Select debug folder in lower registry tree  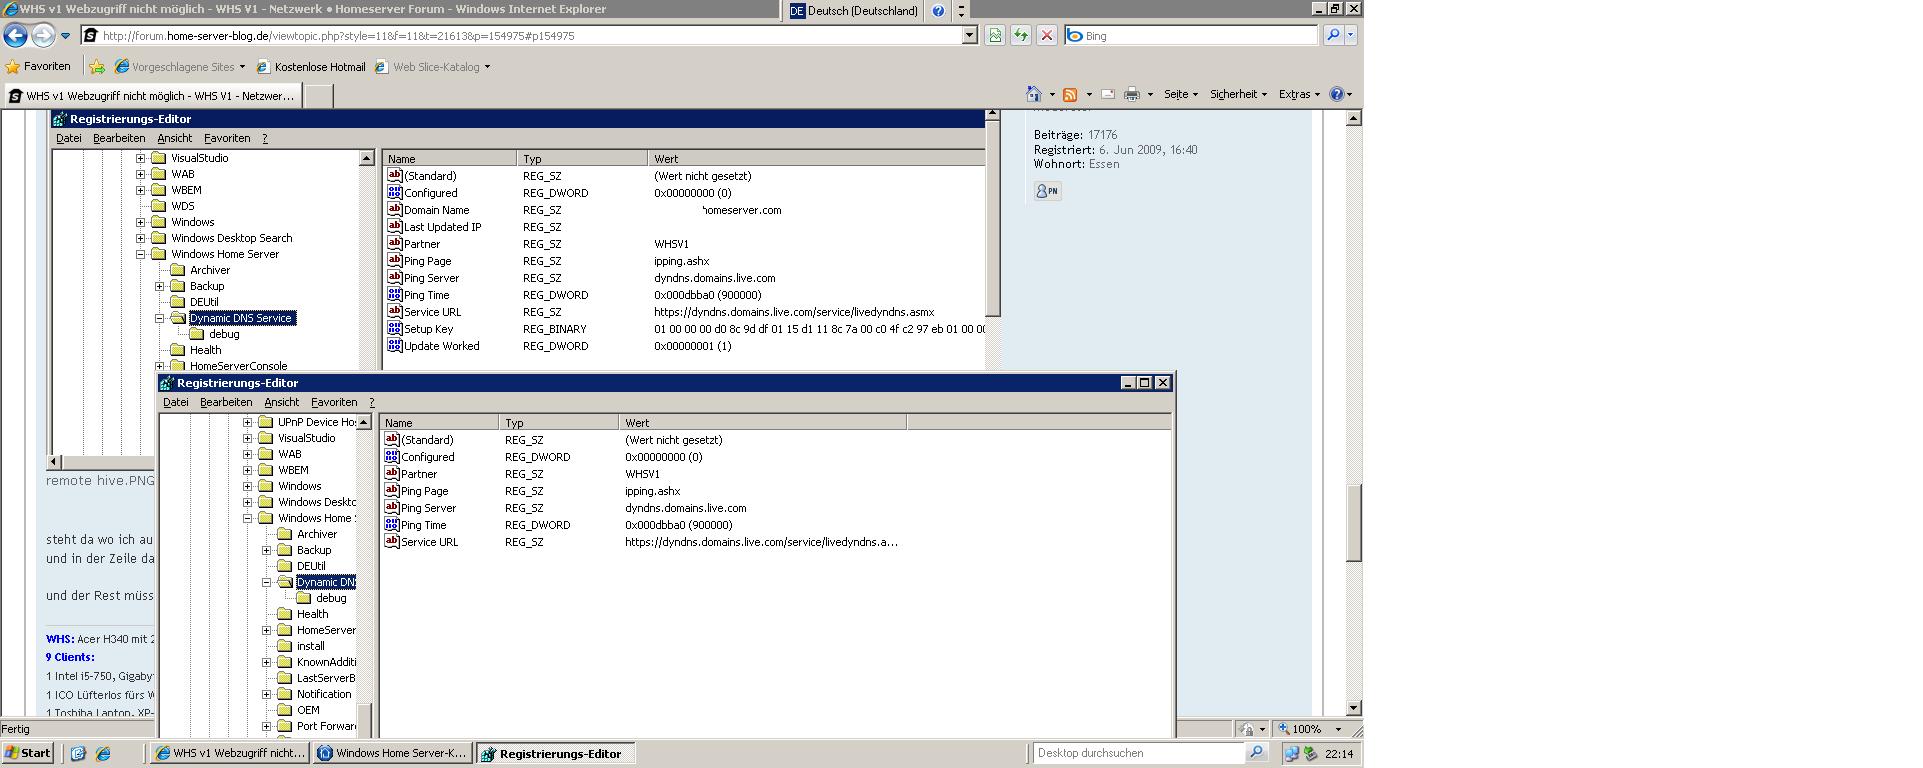pos(321,598)
